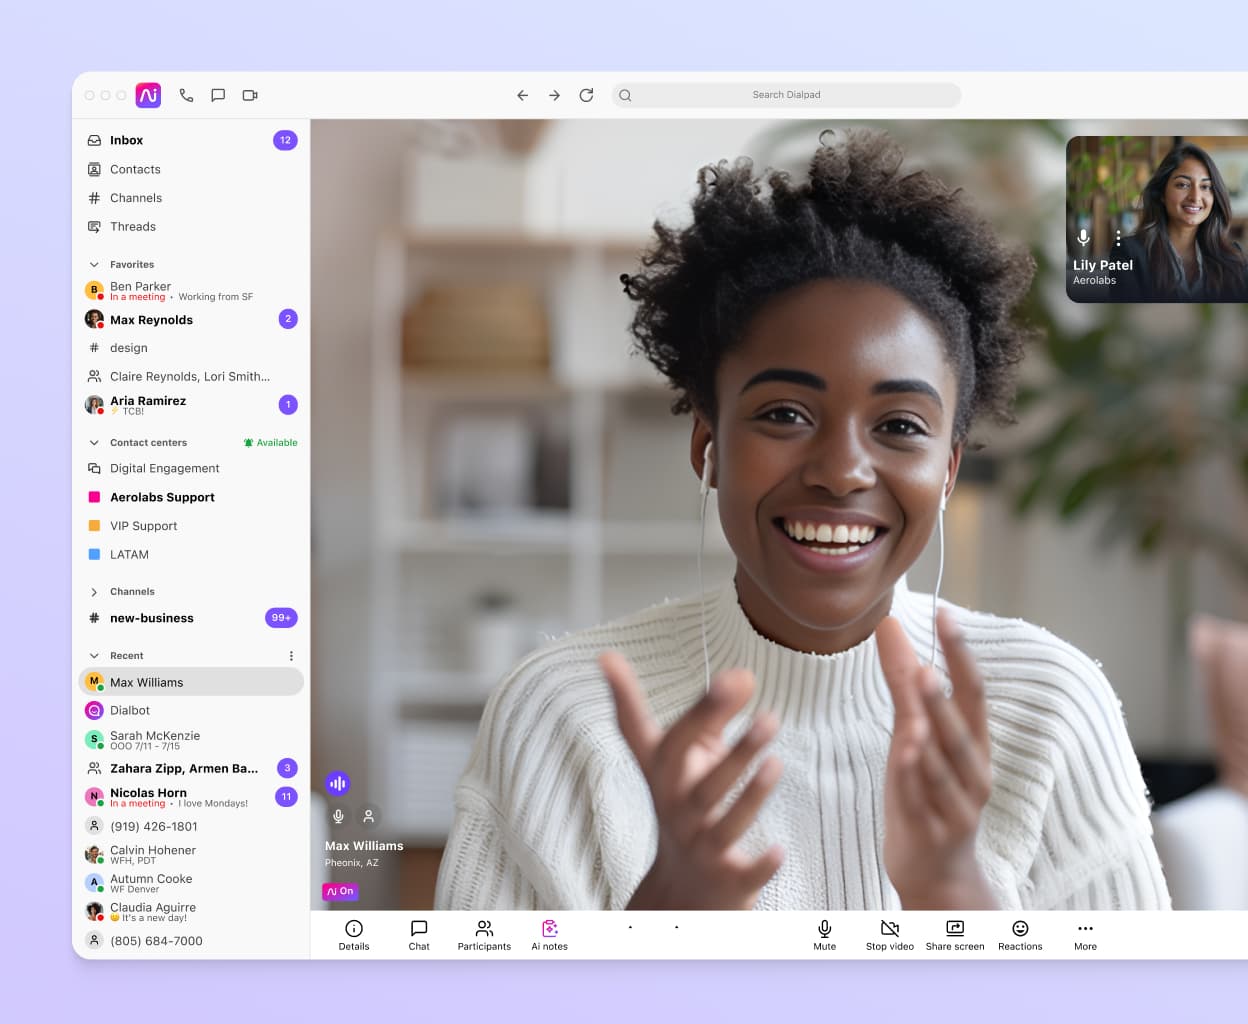Click the phone call icon in top bar
This screenshot has width=1248, height=1024.
186,95
